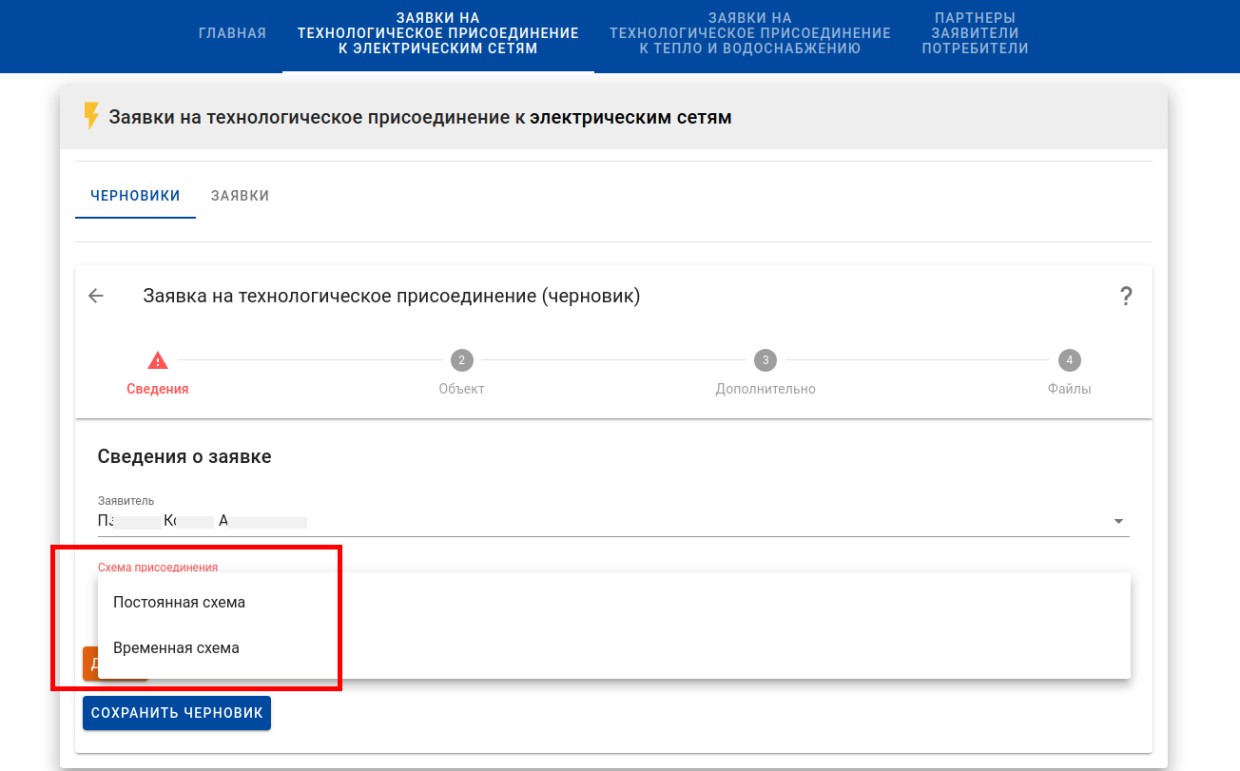
Task: Open the Партнеры Заявители Потребители menu
Action: [x=974, y=33]
